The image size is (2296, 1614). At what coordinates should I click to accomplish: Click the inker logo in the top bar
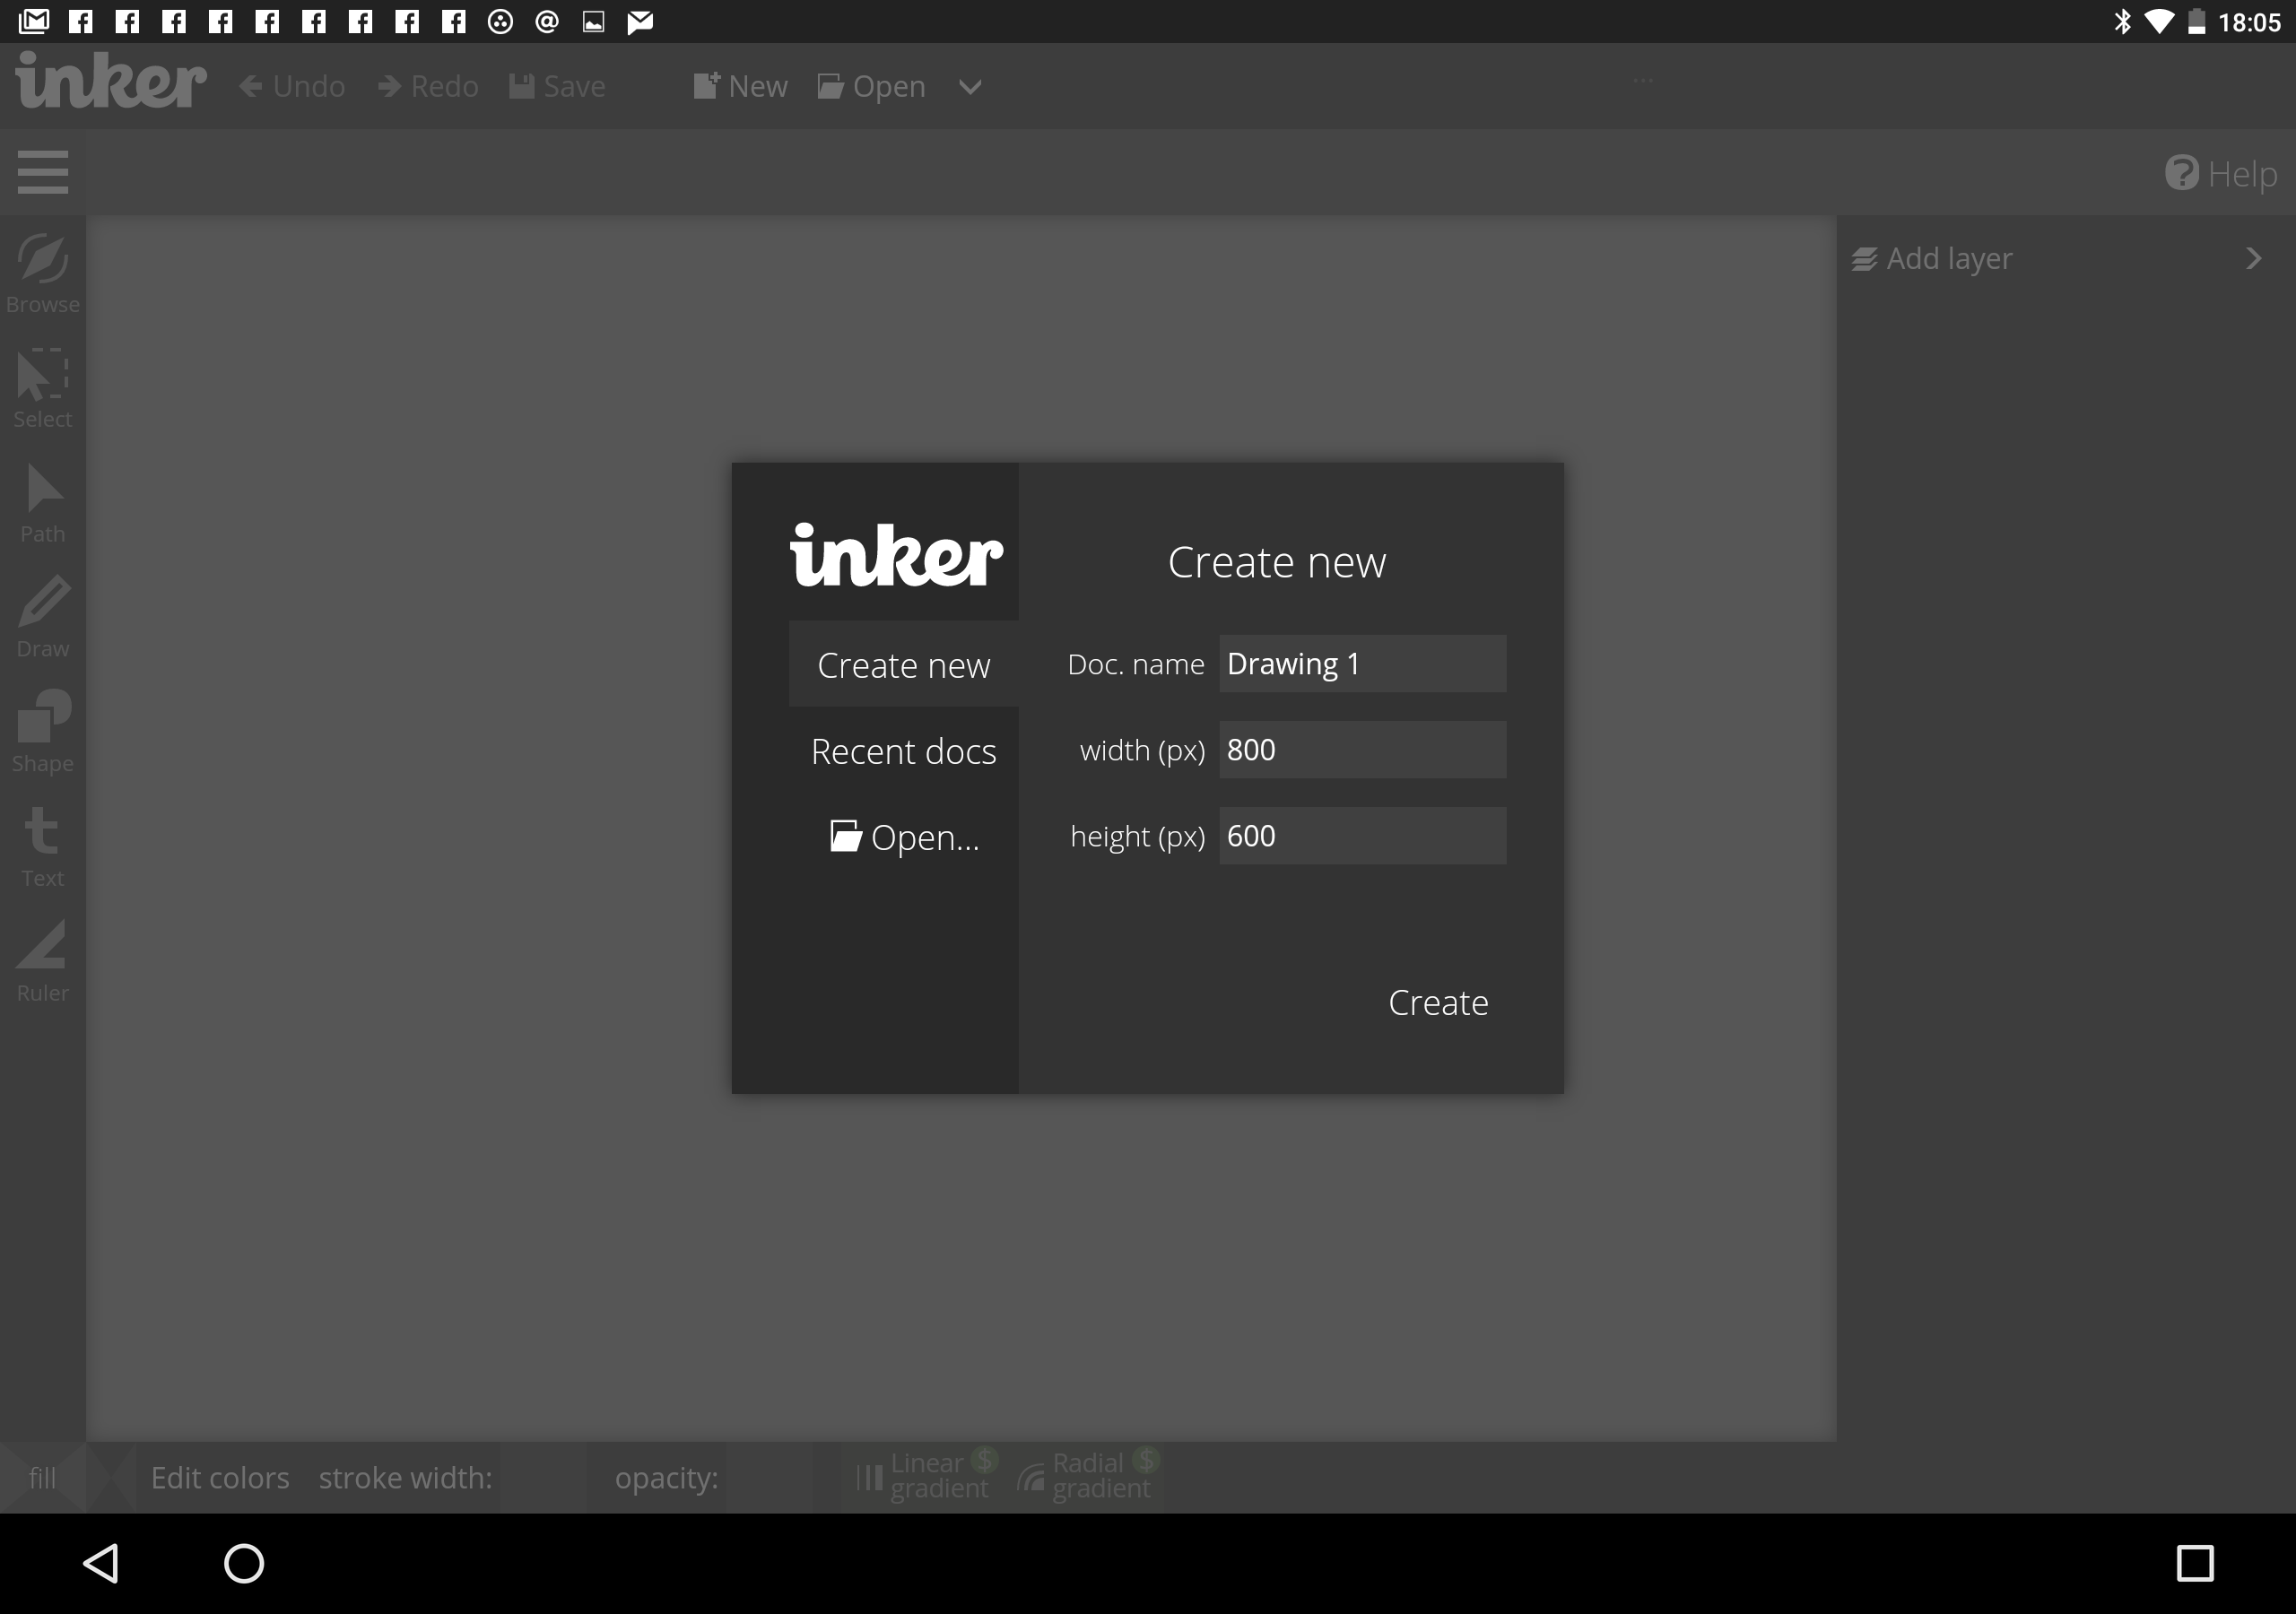[x=111, y=81]
